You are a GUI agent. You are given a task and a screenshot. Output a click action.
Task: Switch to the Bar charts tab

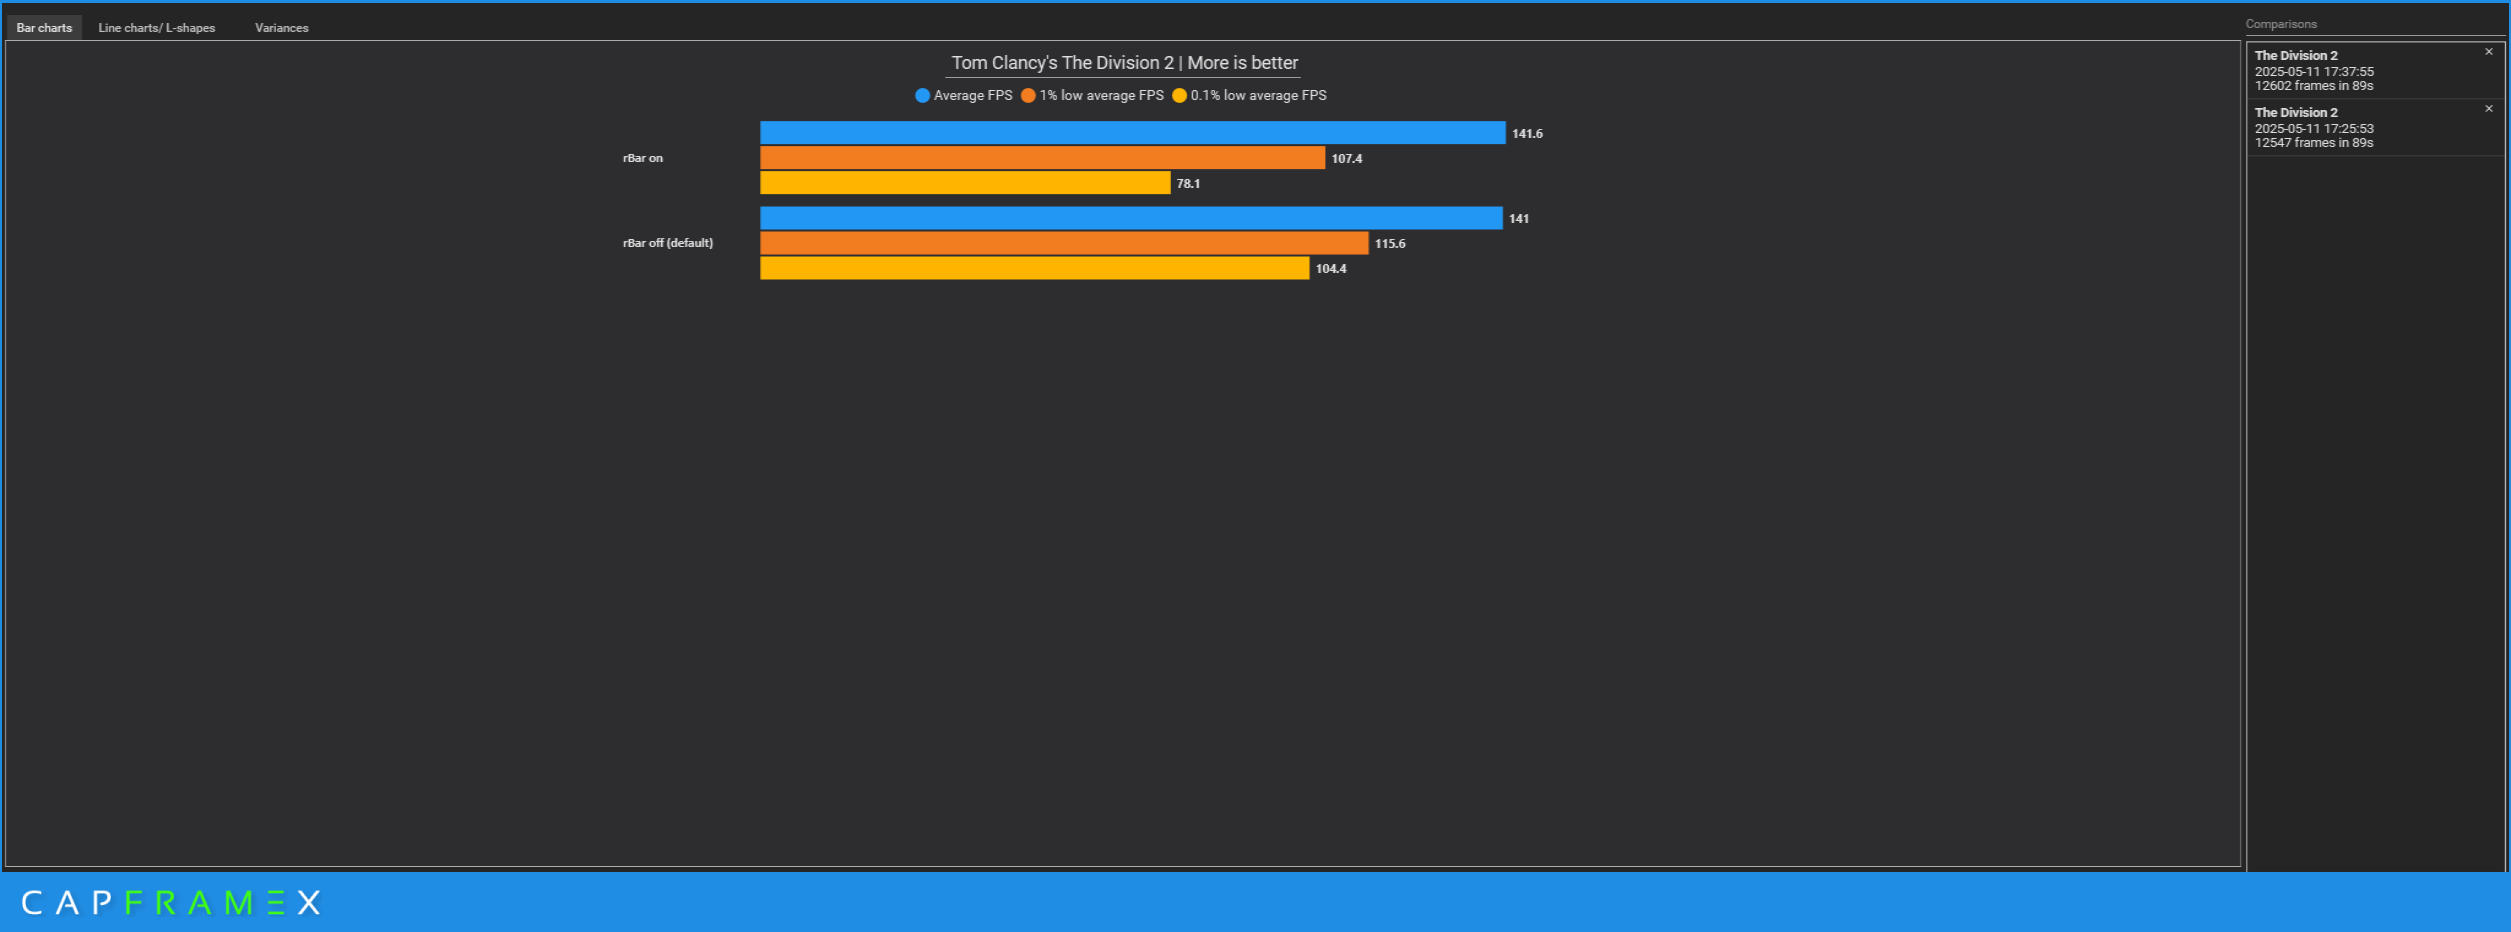coord(44,28)
